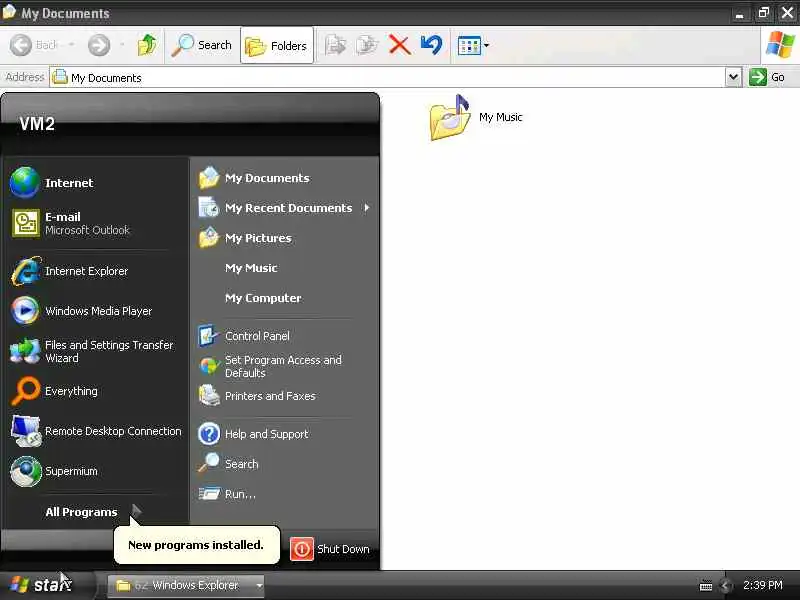Click the keyboard icon in system tray
800x600 pixels.
(706, 586)
